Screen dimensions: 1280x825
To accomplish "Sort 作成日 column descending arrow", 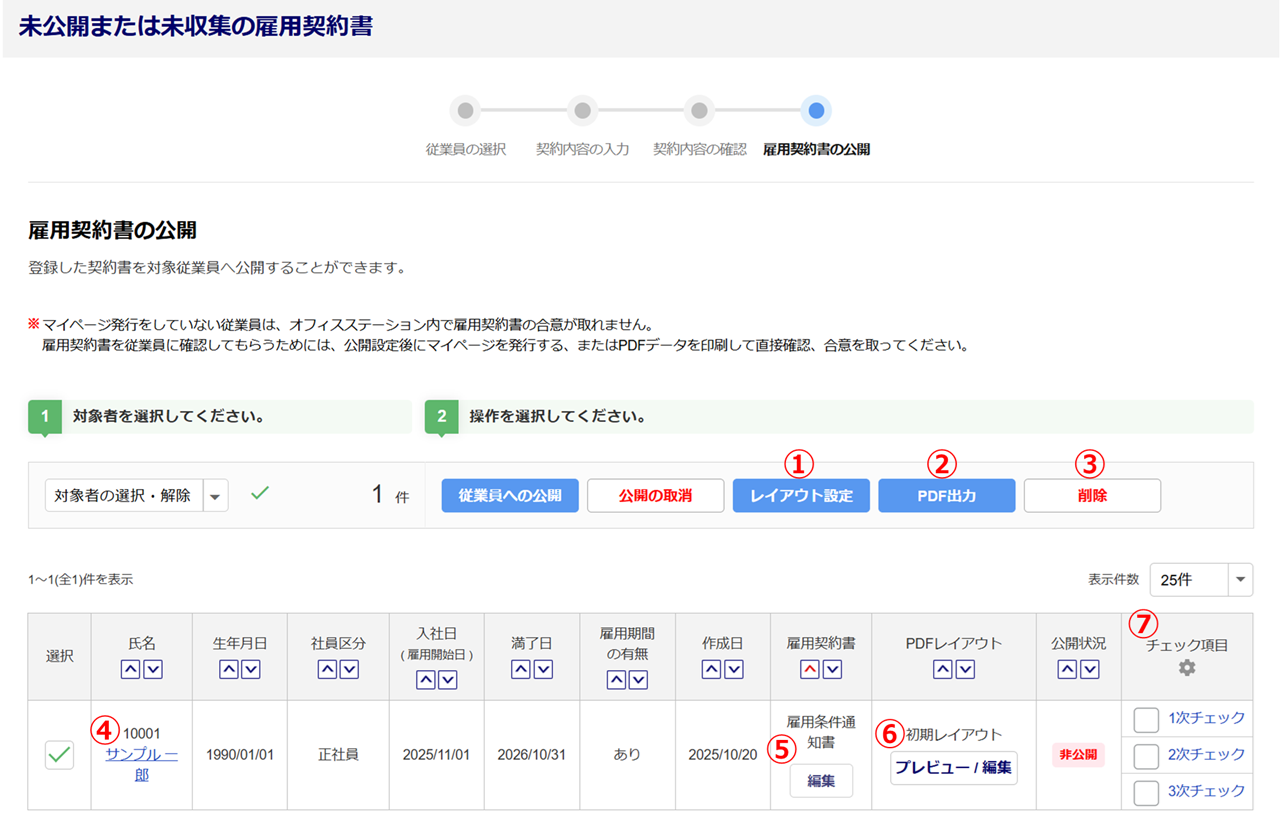I will 734,670.
